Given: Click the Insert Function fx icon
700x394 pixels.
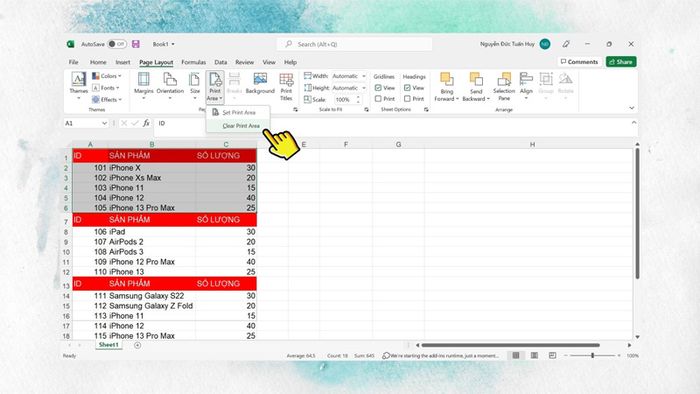Looking at the screenshot, I should pyautogui.click(x=146, y=123).
